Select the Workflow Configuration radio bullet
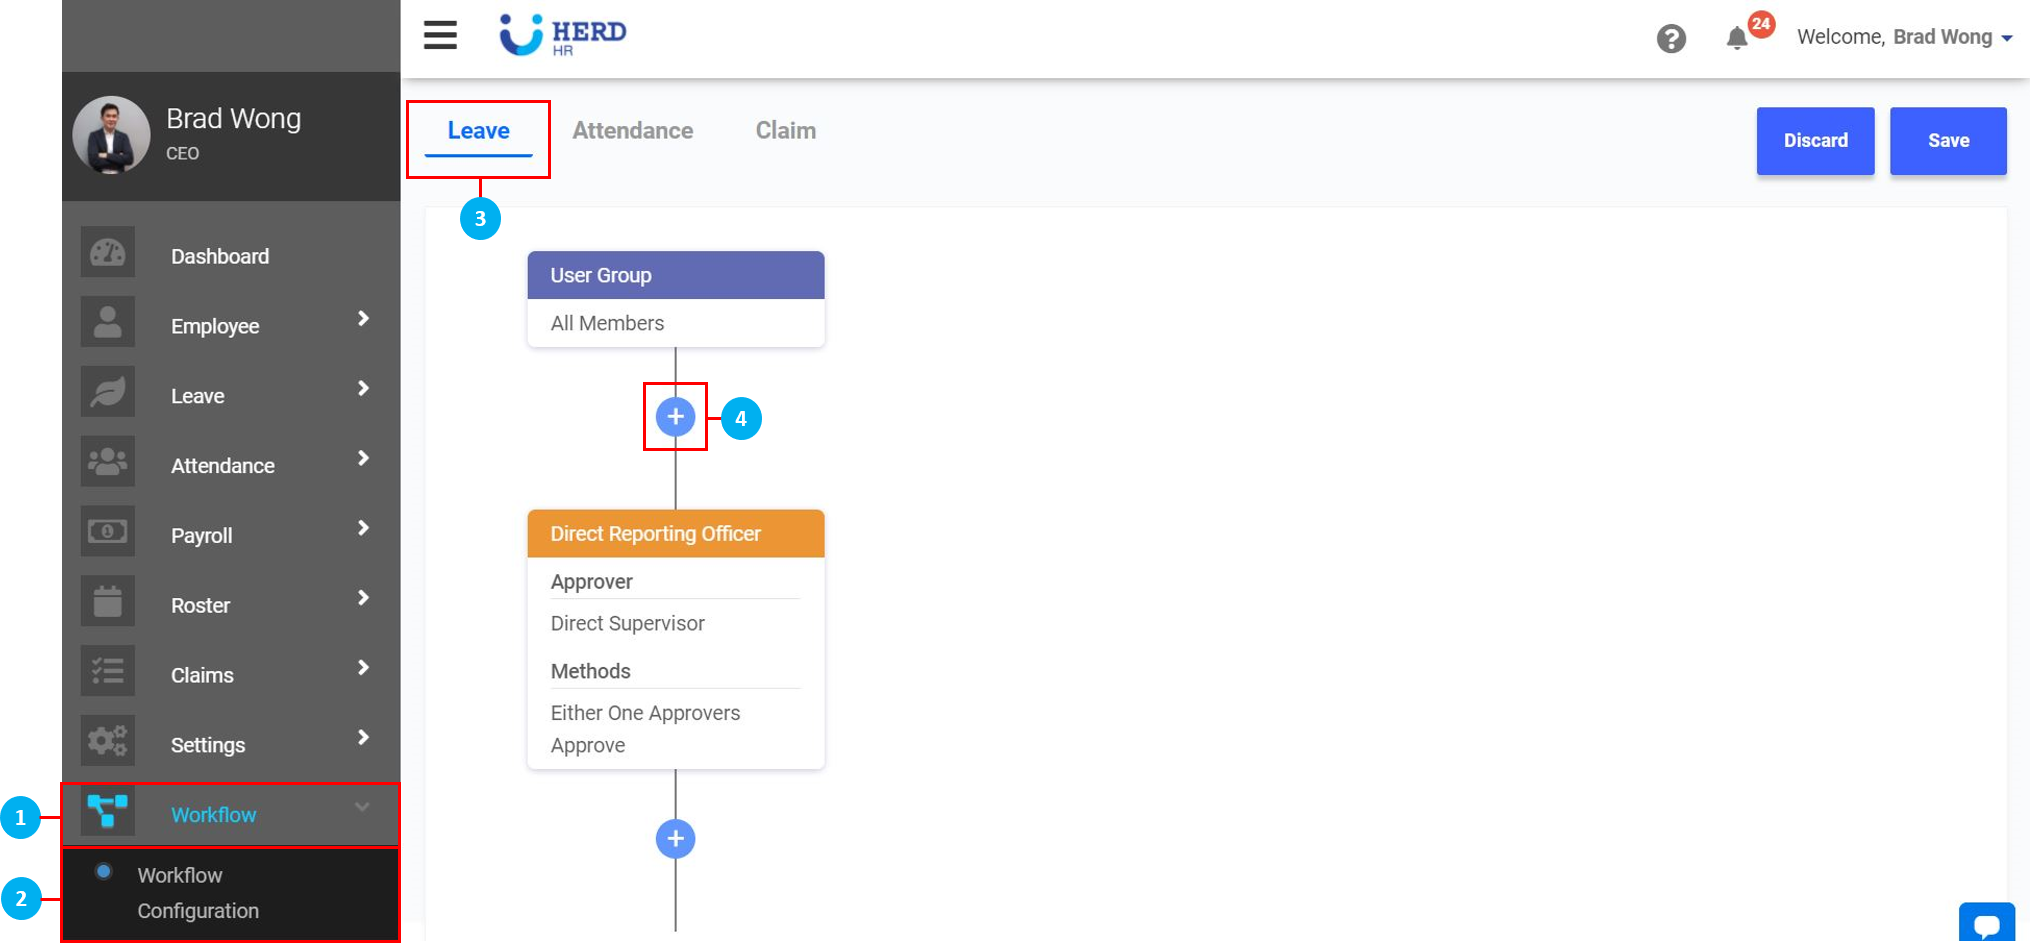 pyautogui.click(x=104, y=872)
